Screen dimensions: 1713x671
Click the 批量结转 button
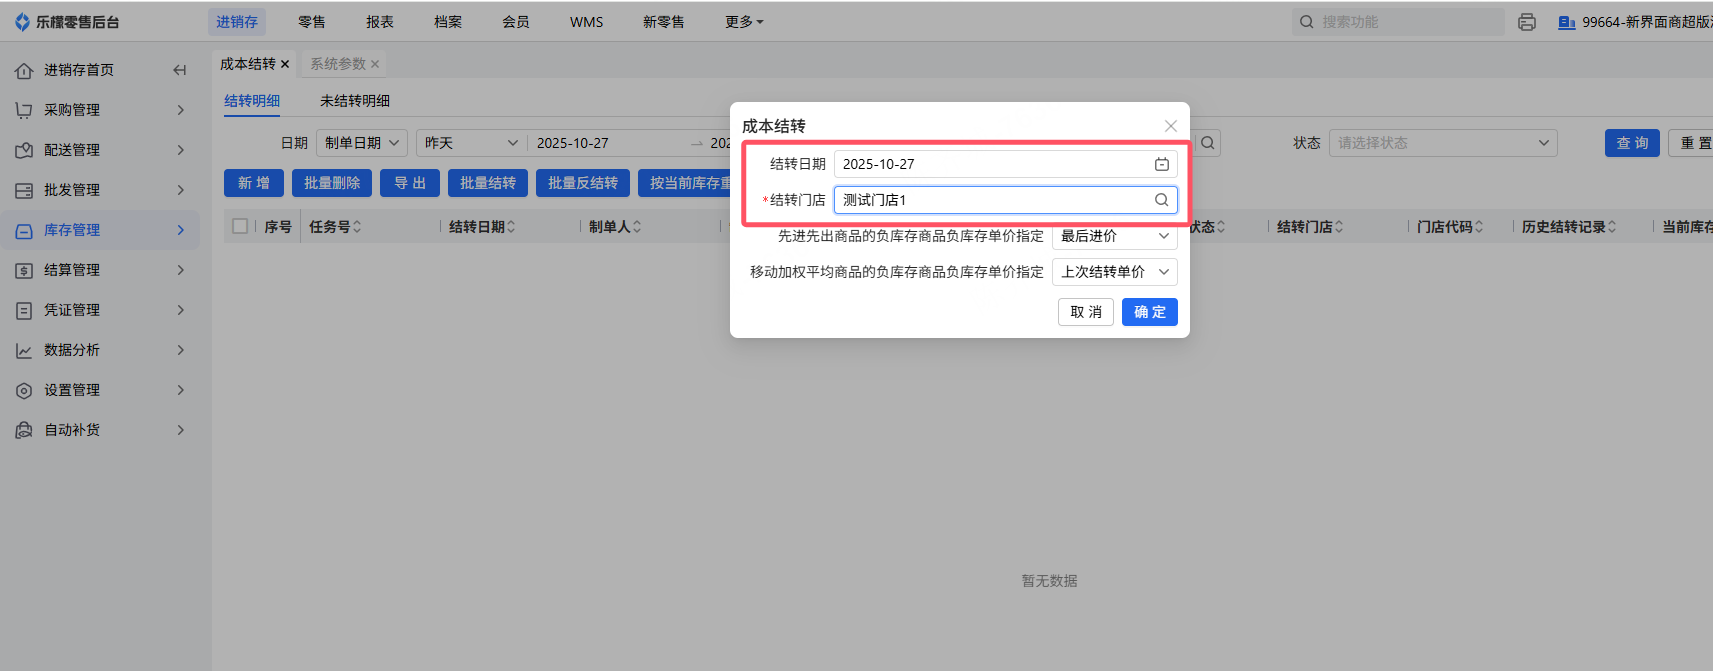coord(488,183)
